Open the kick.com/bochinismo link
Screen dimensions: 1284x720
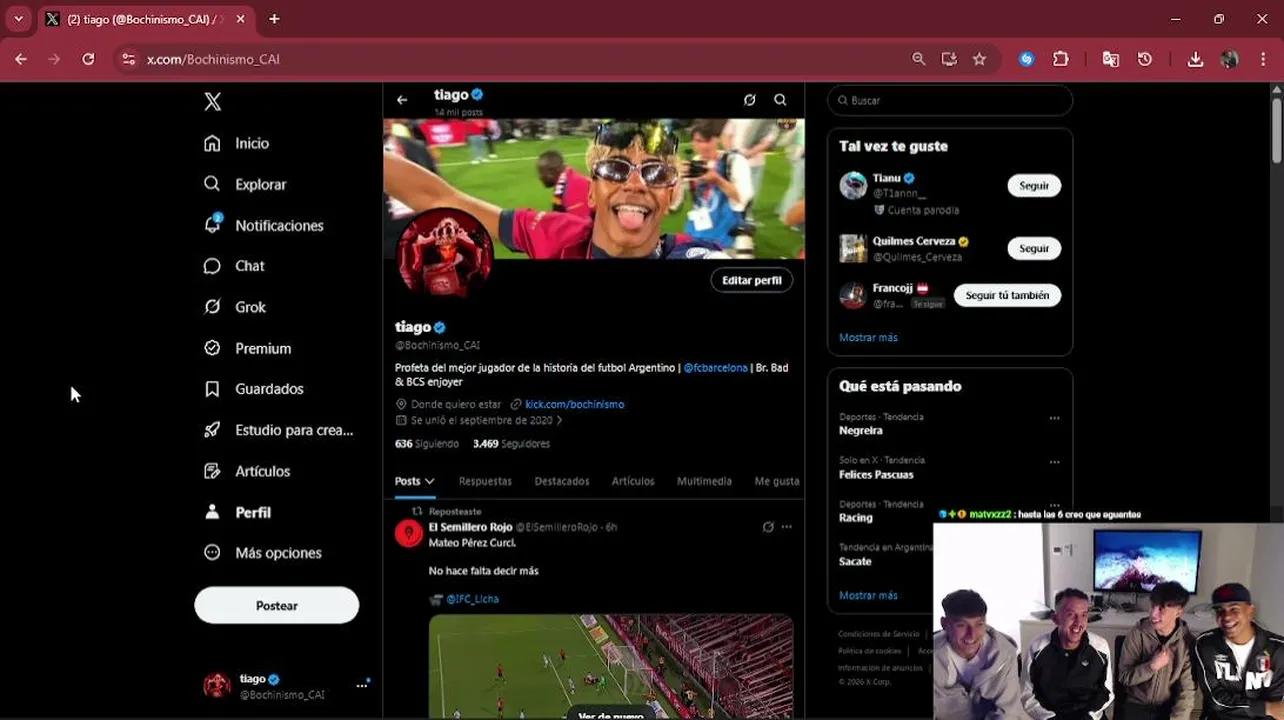pyautogui.click(x=574, y=404)
